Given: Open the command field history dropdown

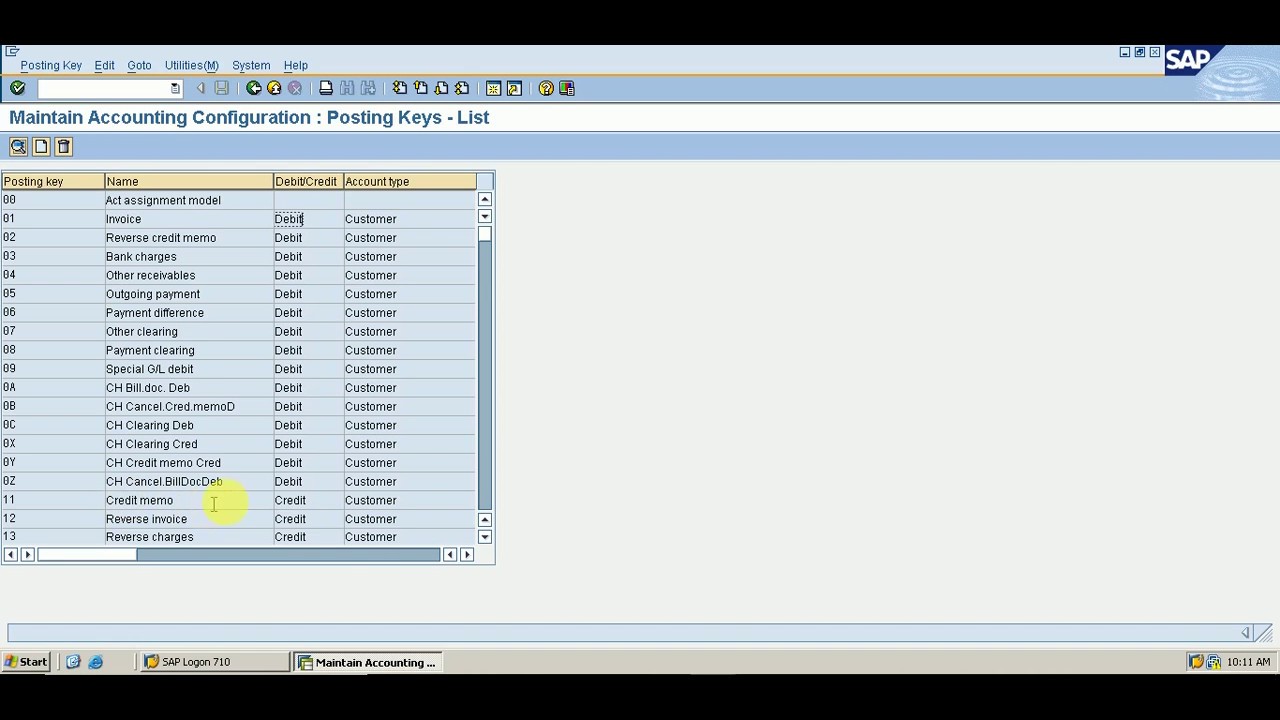Looking at the screenshot, I should click(175, 89).
